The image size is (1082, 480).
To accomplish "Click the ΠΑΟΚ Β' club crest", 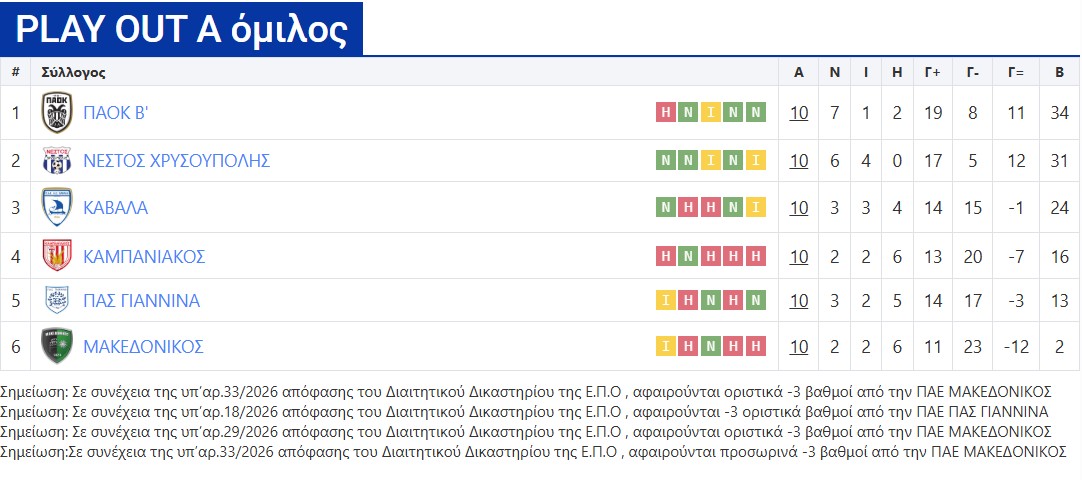I will pos(57,112).
